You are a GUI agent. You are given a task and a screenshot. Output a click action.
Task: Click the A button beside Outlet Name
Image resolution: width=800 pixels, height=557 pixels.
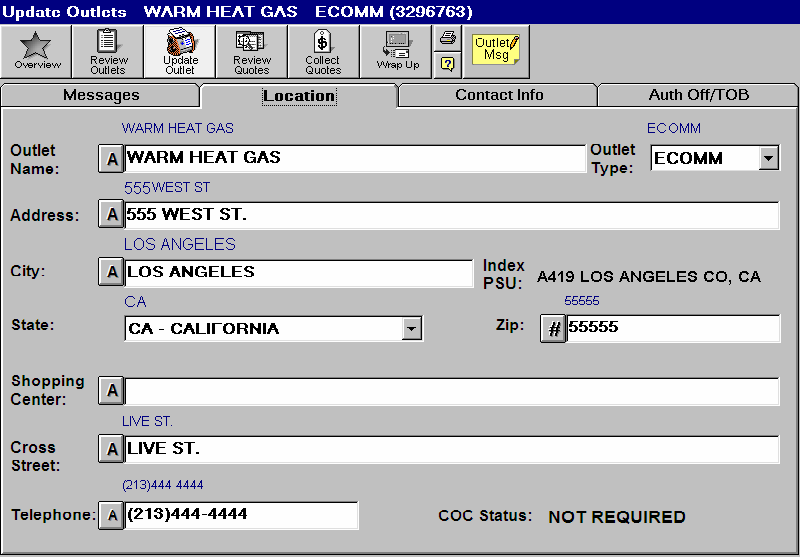[111, 159]
